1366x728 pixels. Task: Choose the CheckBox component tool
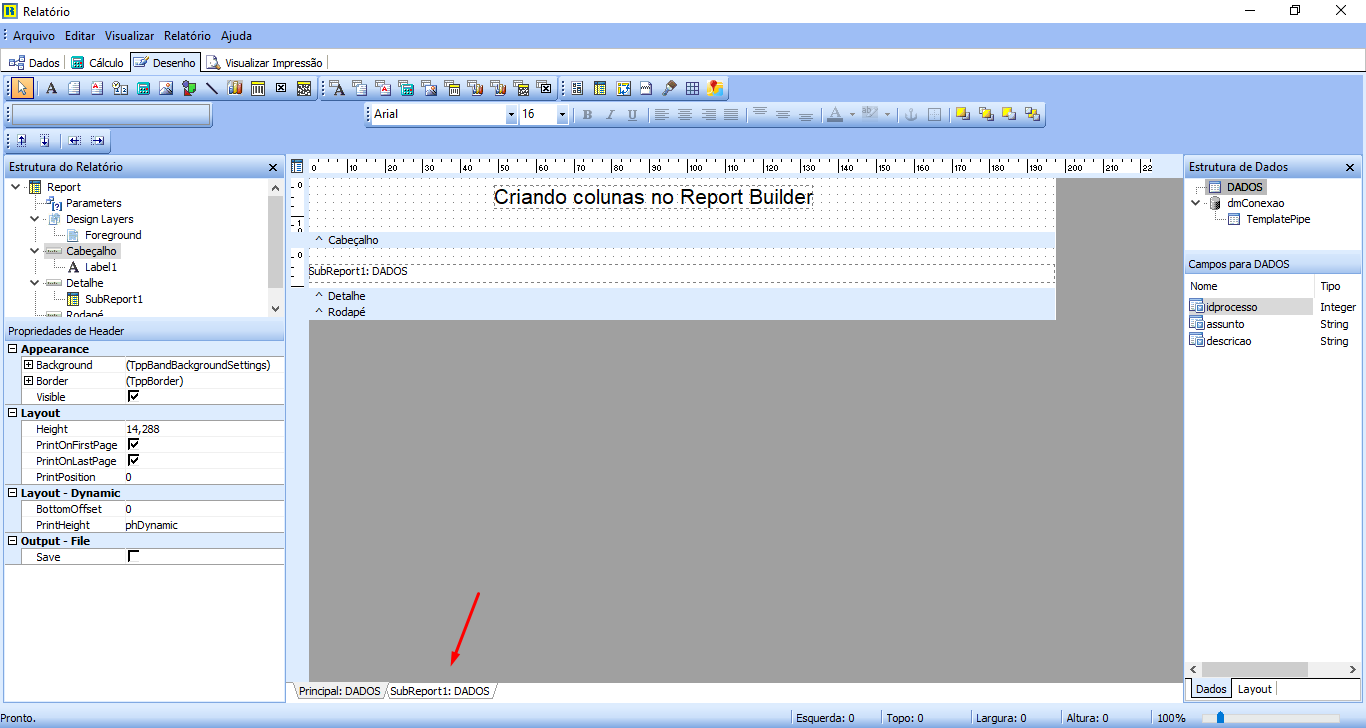tap(281, 88)
